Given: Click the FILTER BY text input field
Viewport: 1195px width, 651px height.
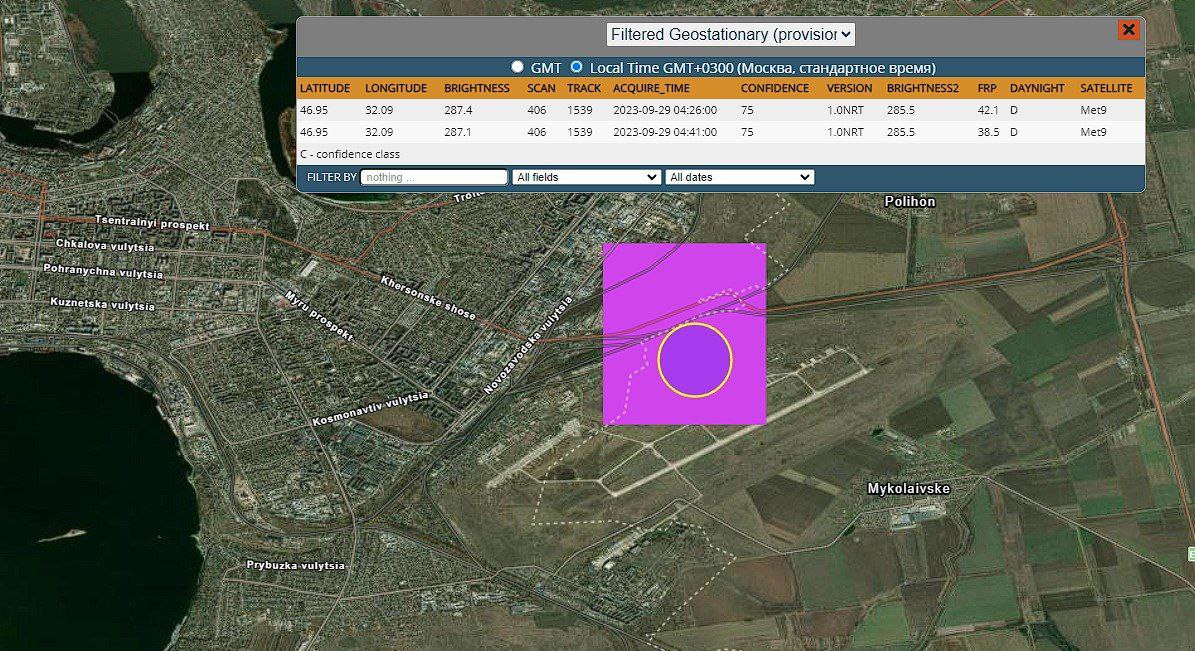Looking at the screenshot, I should click(x=434, y=177).
